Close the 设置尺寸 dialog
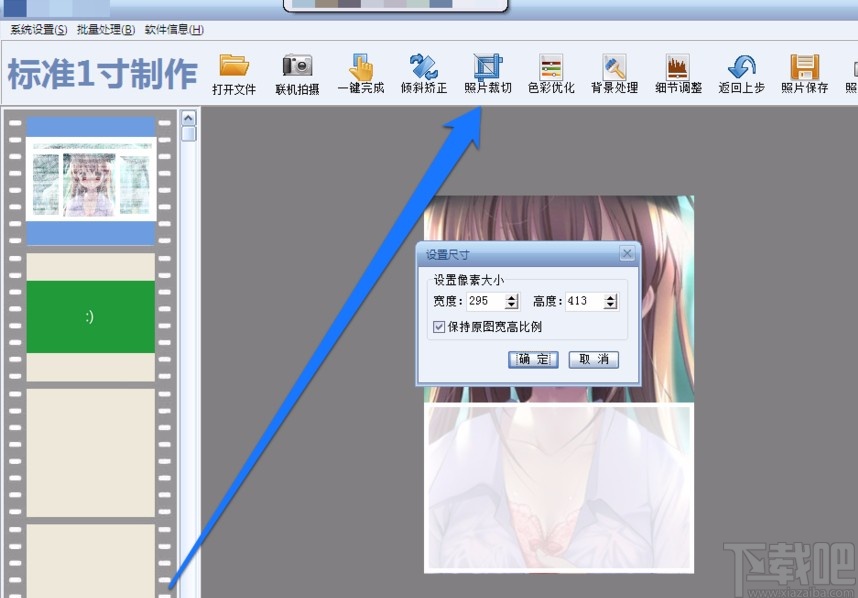 (x=627, y=253)
